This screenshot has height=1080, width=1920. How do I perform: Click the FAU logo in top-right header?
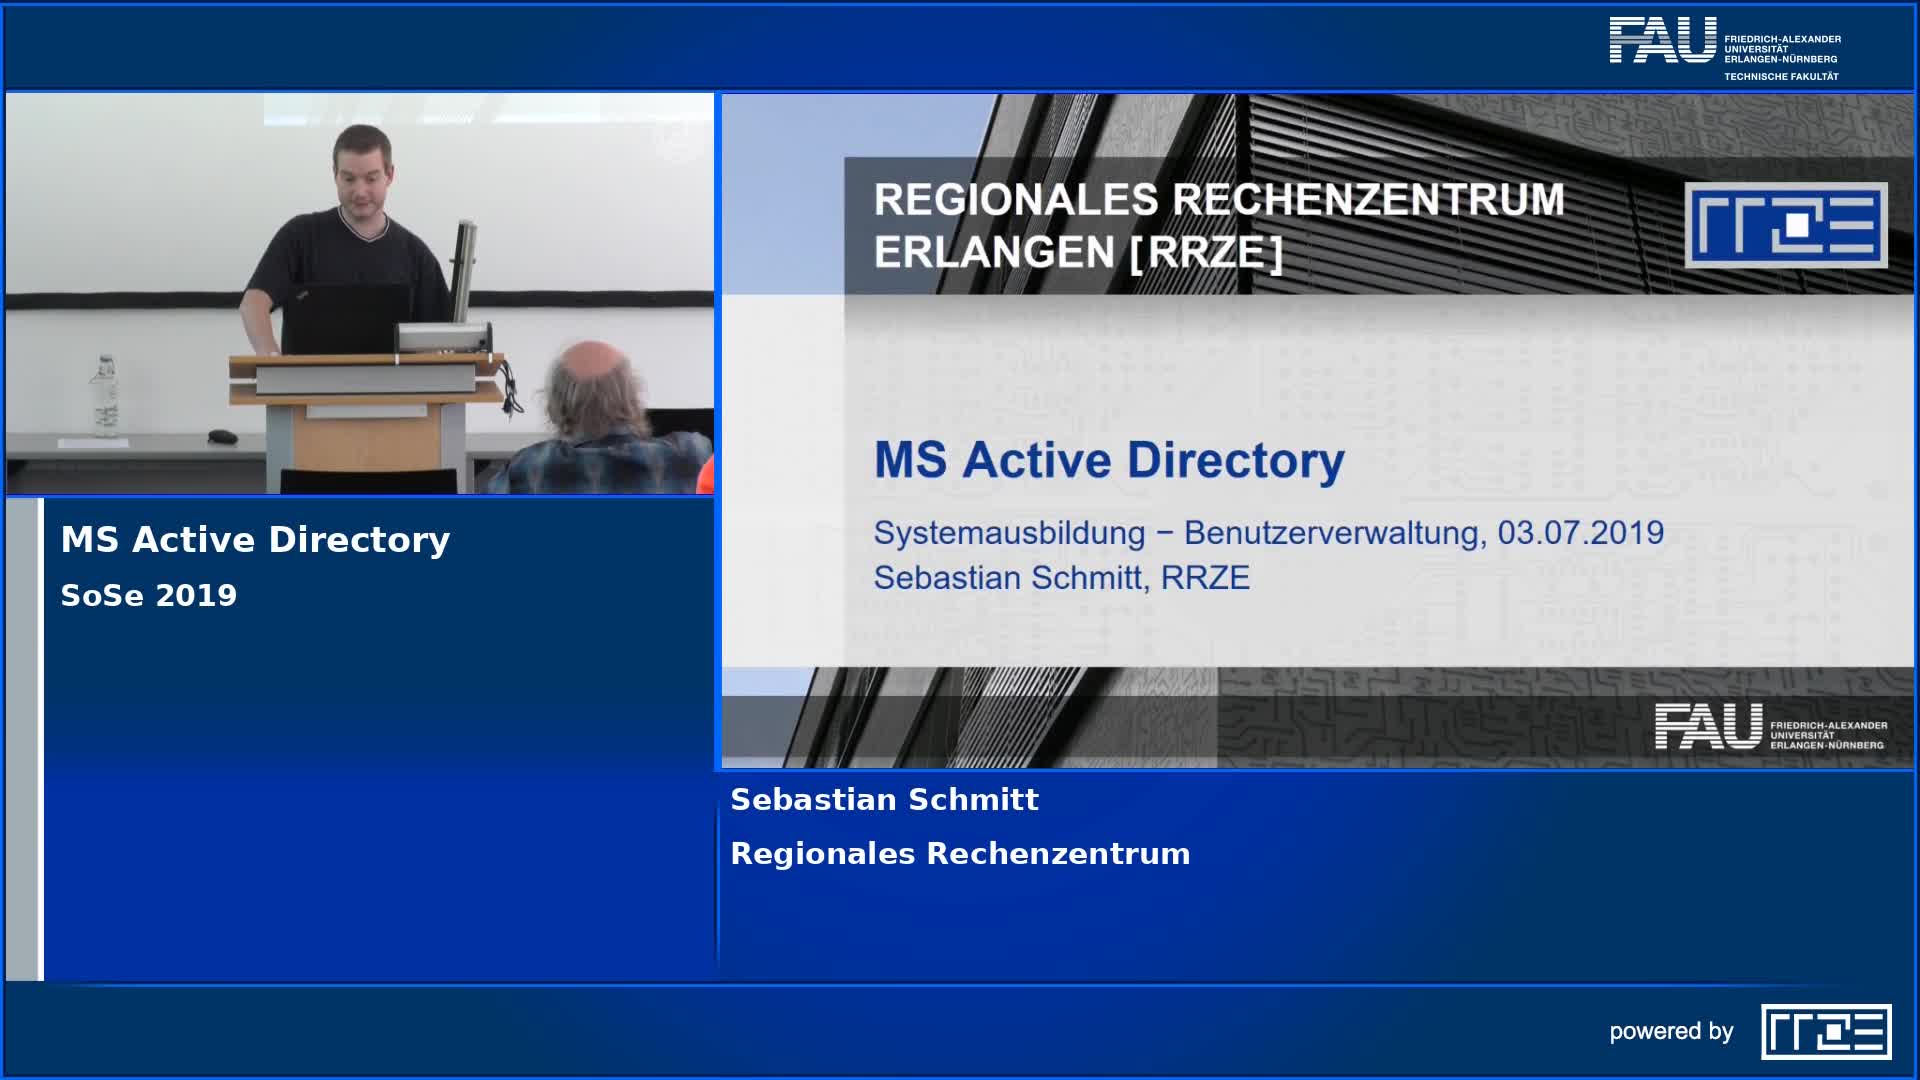pyautogui.click(x=1662, y=40)
